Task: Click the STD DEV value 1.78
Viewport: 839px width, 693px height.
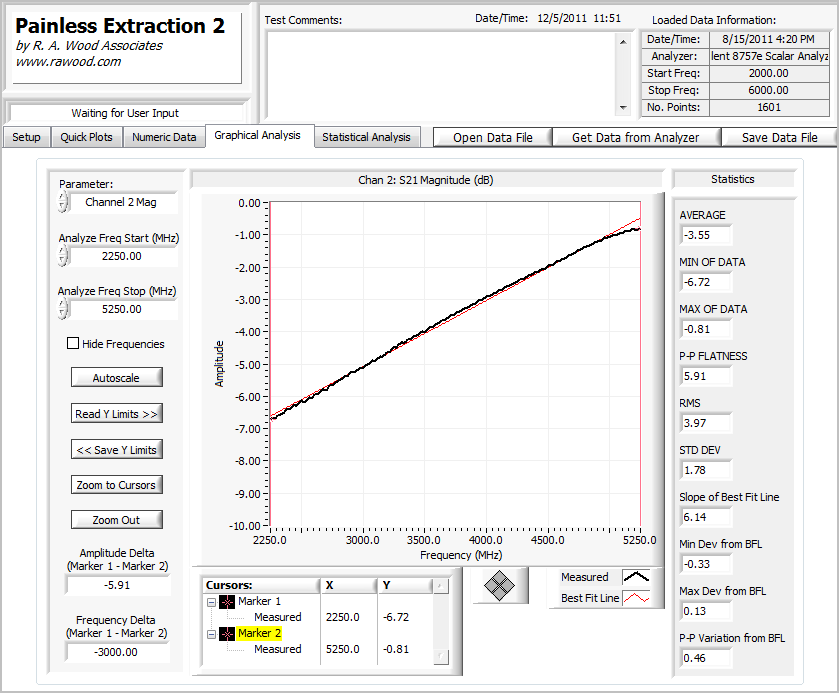Action: click(706, 470)
